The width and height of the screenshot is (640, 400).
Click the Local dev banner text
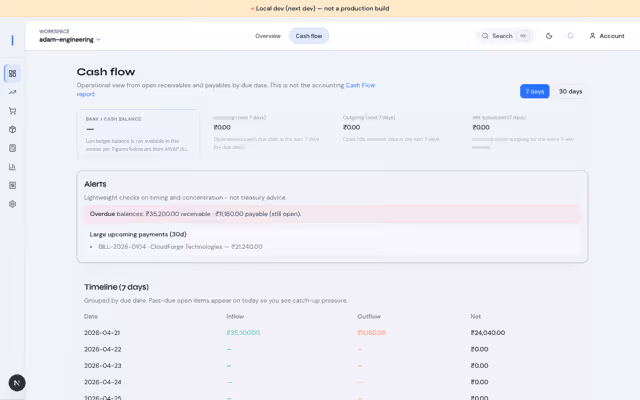click(x=322, y=8)
